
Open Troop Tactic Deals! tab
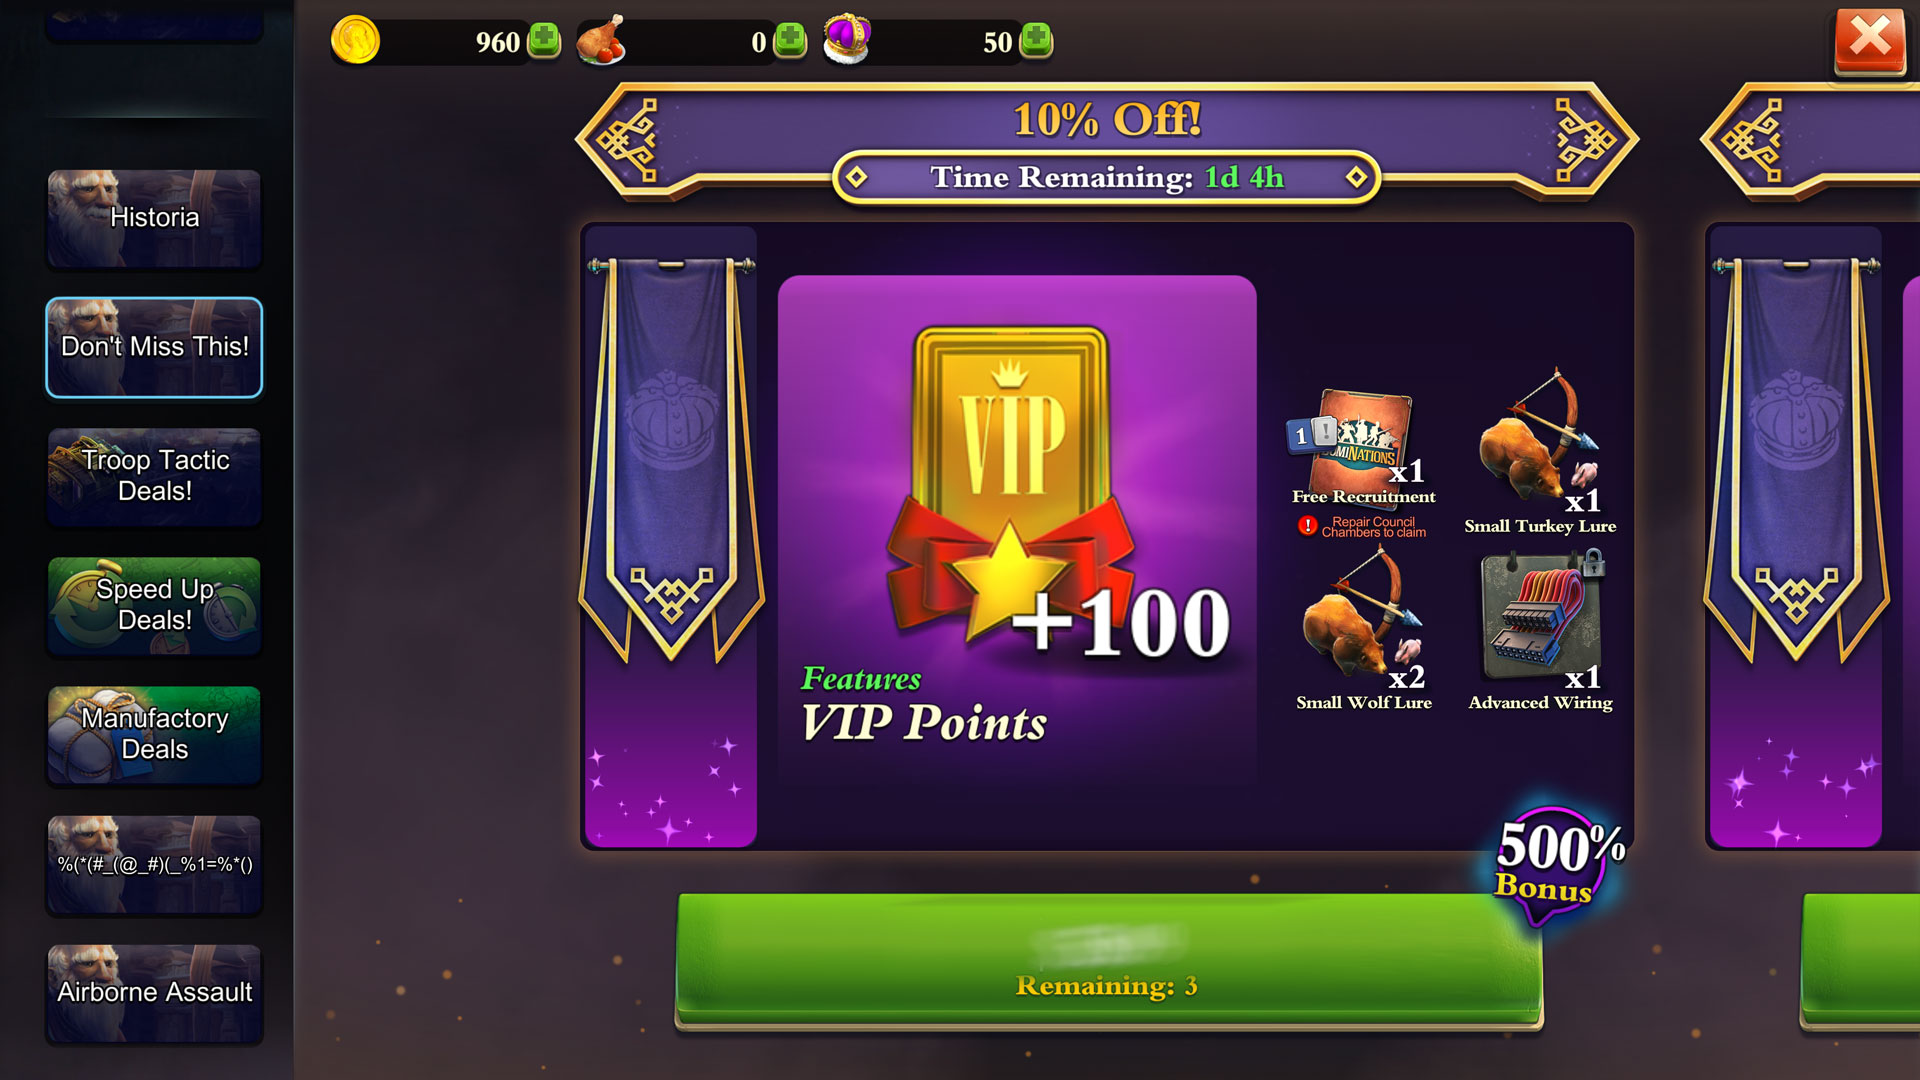point(154,476)
